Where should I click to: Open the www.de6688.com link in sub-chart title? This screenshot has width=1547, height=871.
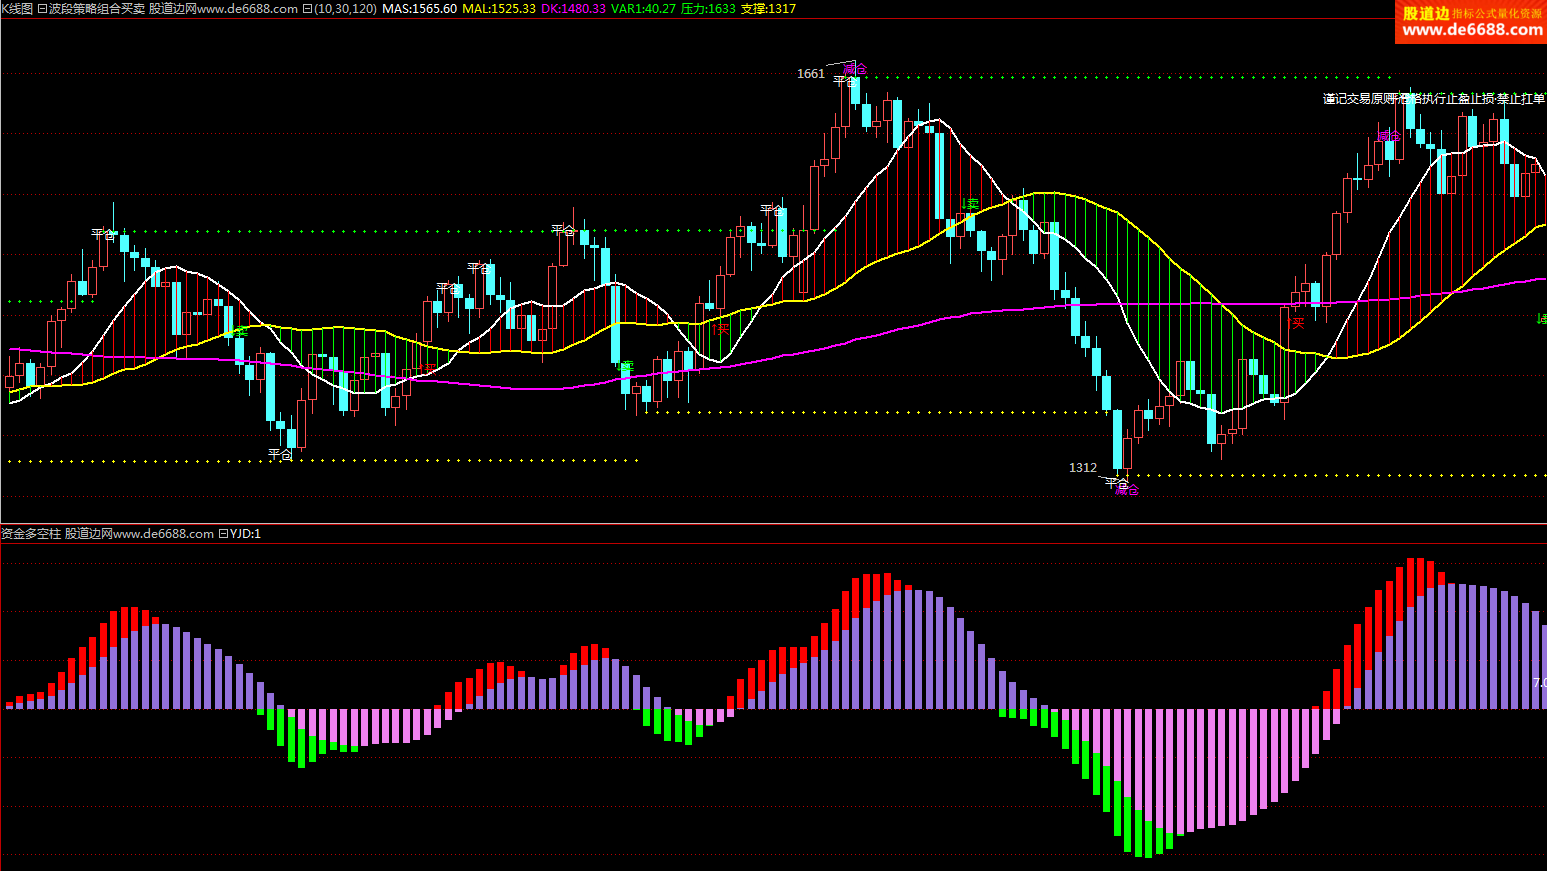point(163,534)
